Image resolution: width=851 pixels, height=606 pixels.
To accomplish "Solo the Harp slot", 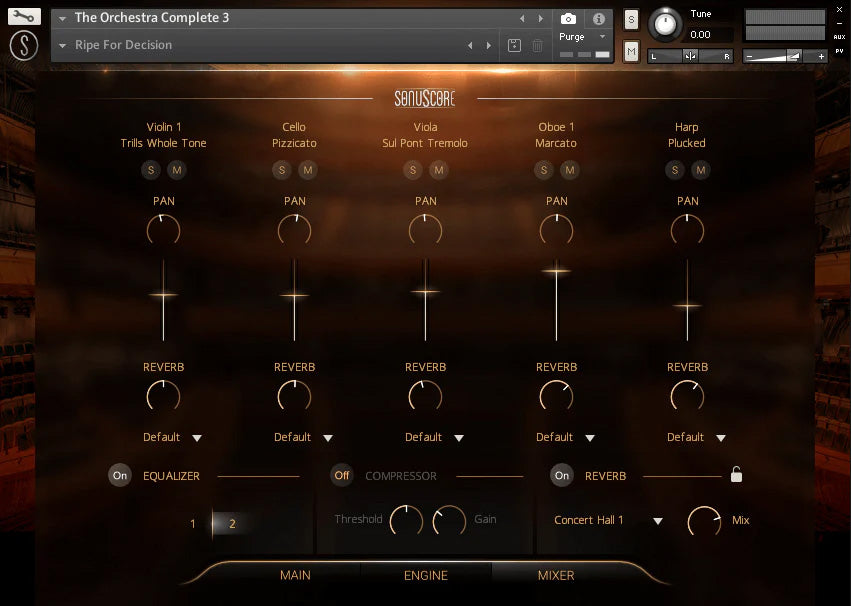I will pos(675,170).
